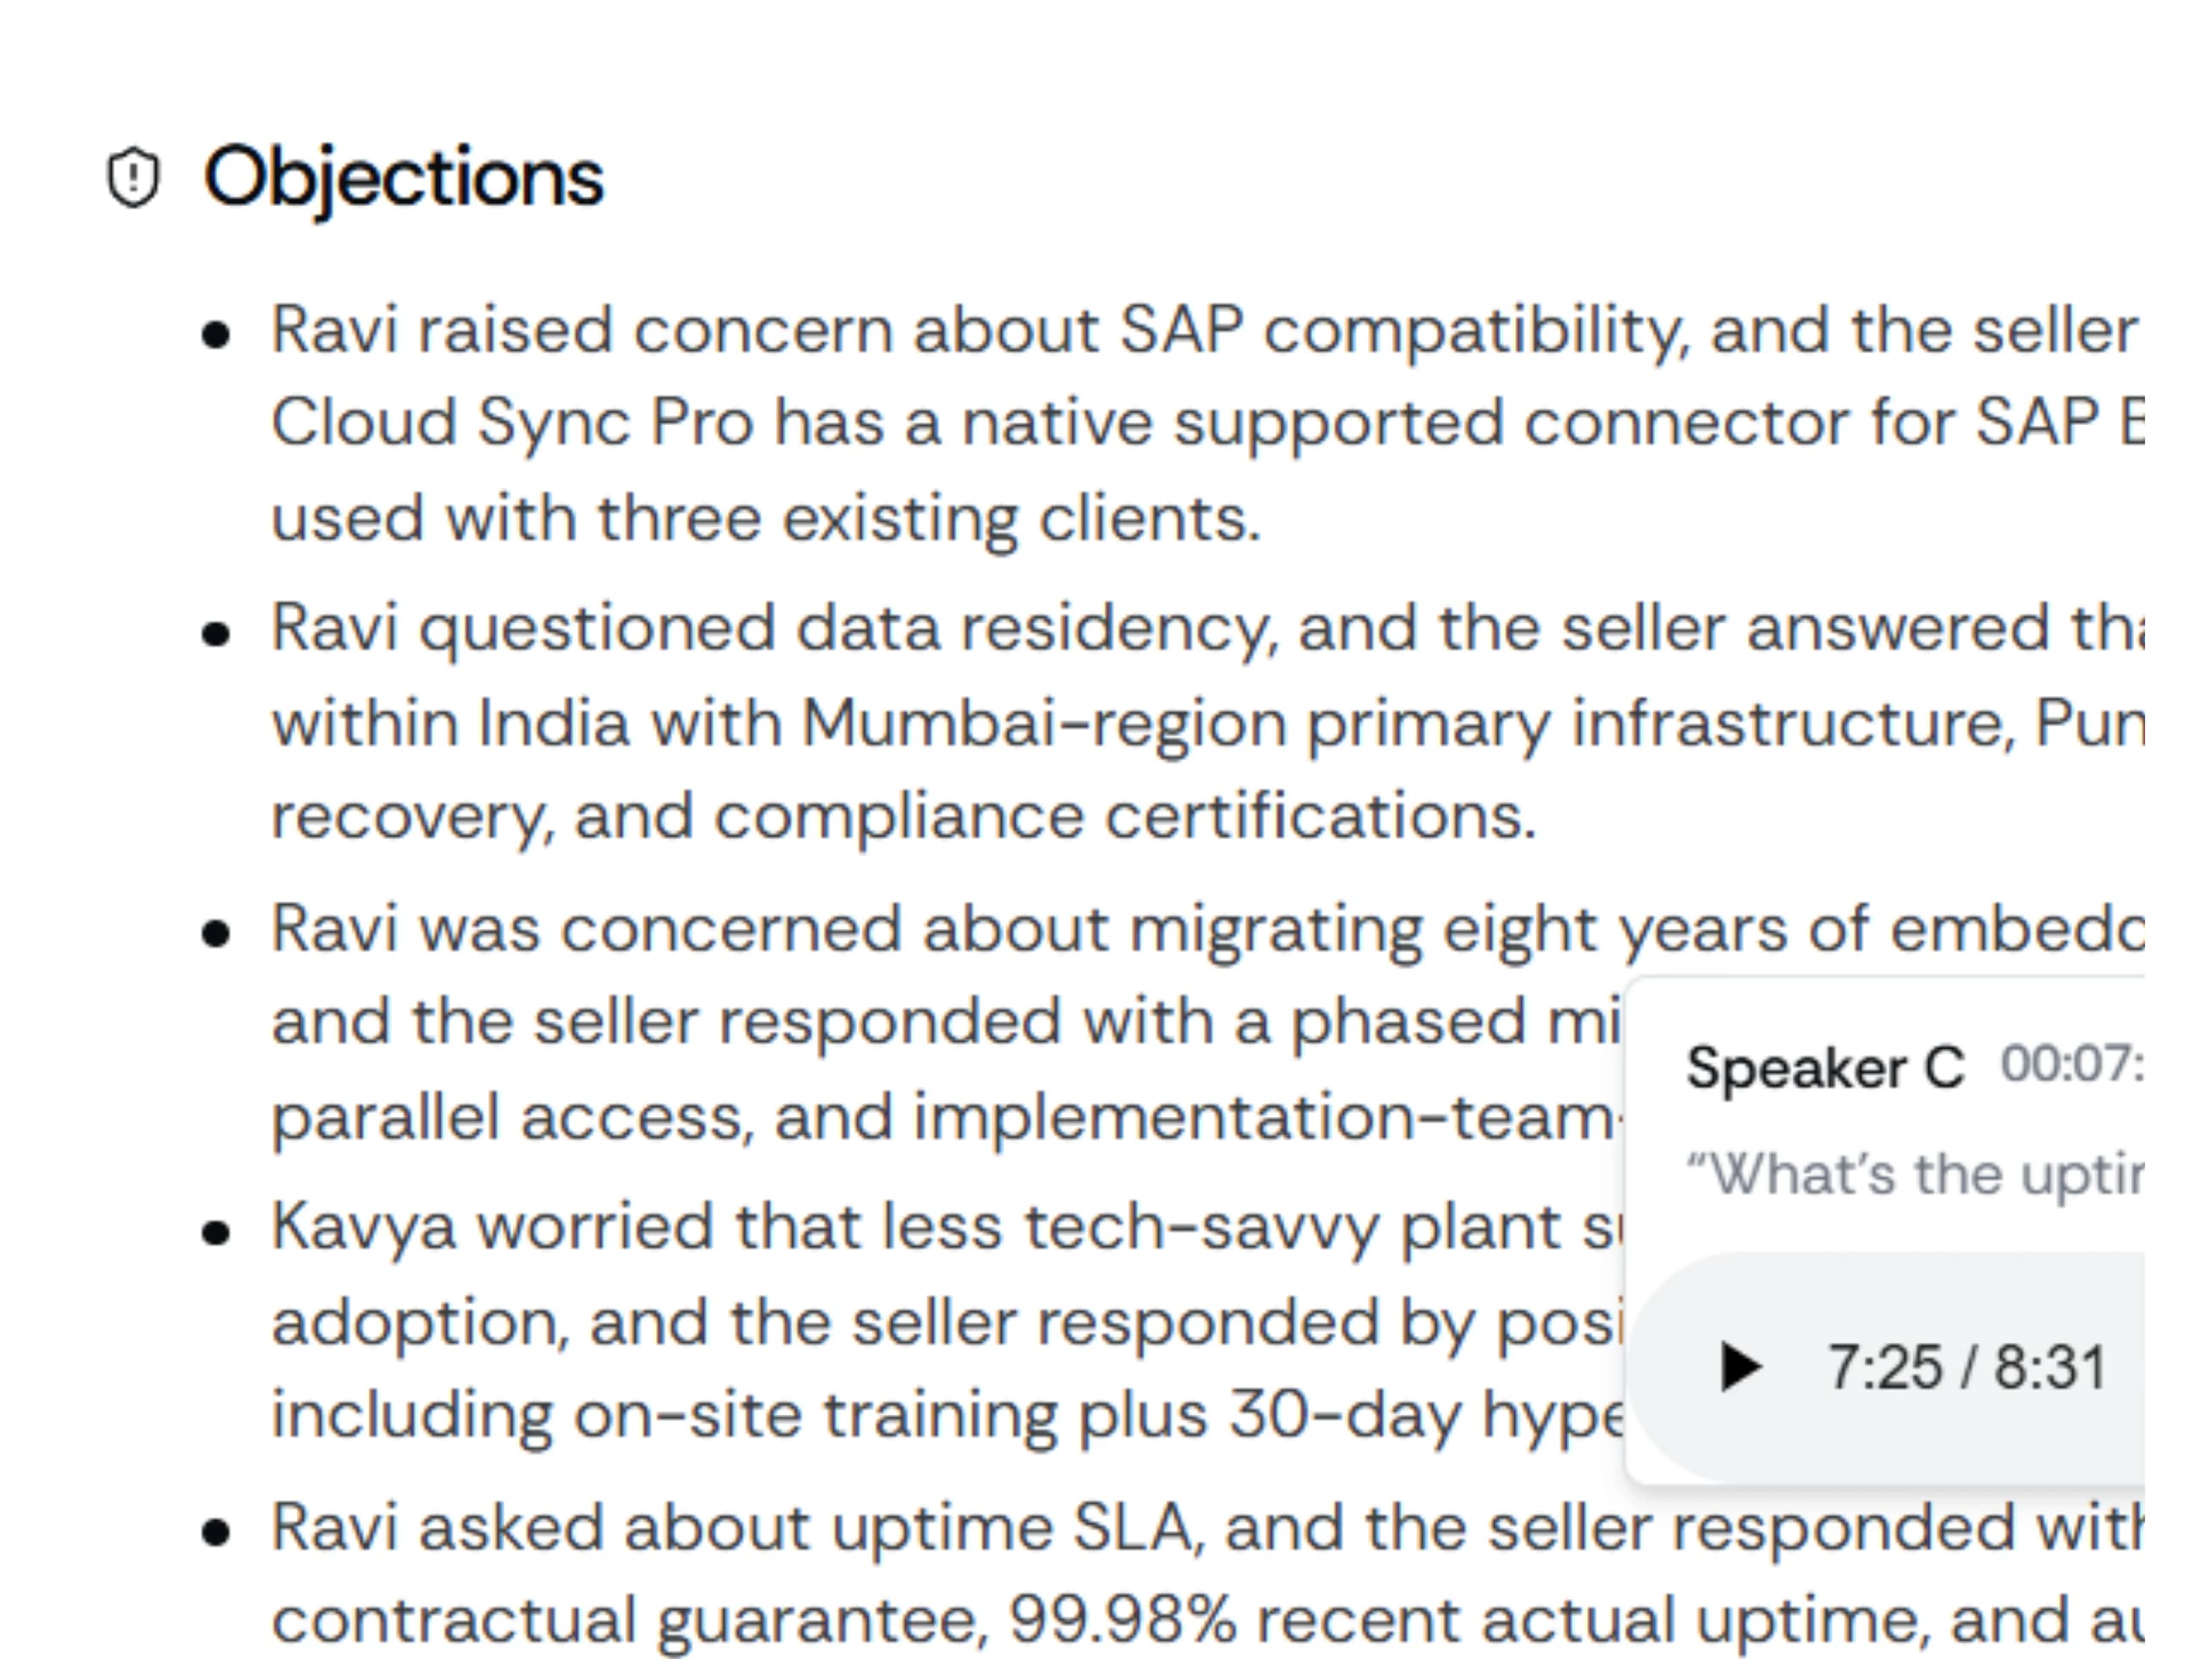Click the "What's the uptime" quote text
Image resolution: width=2212 pixels, height=1659 pixels.
(x=1914, y=1175)
